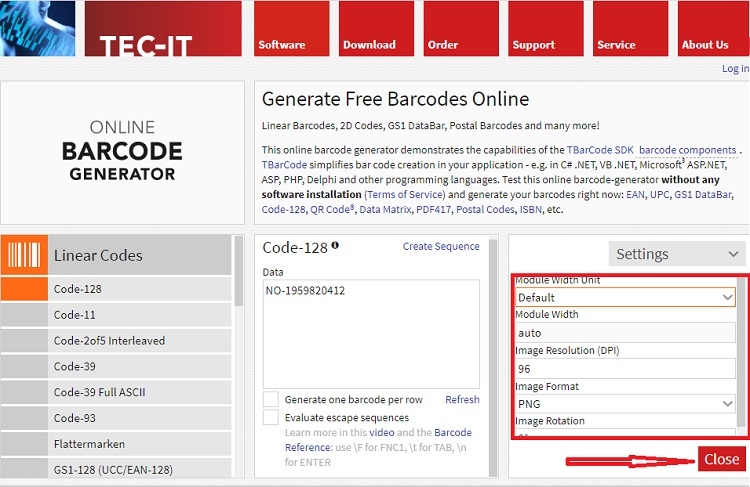Viewport: 750px width, 487px height.
Task: Click inside the Data text area
Action: (371, 334)
